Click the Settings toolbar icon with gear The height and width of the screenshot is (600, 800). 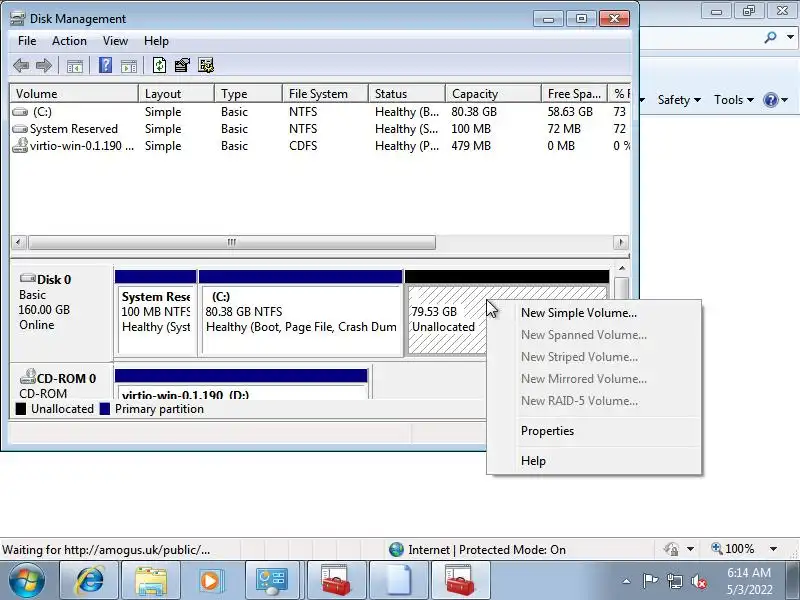tap(206, 65)
